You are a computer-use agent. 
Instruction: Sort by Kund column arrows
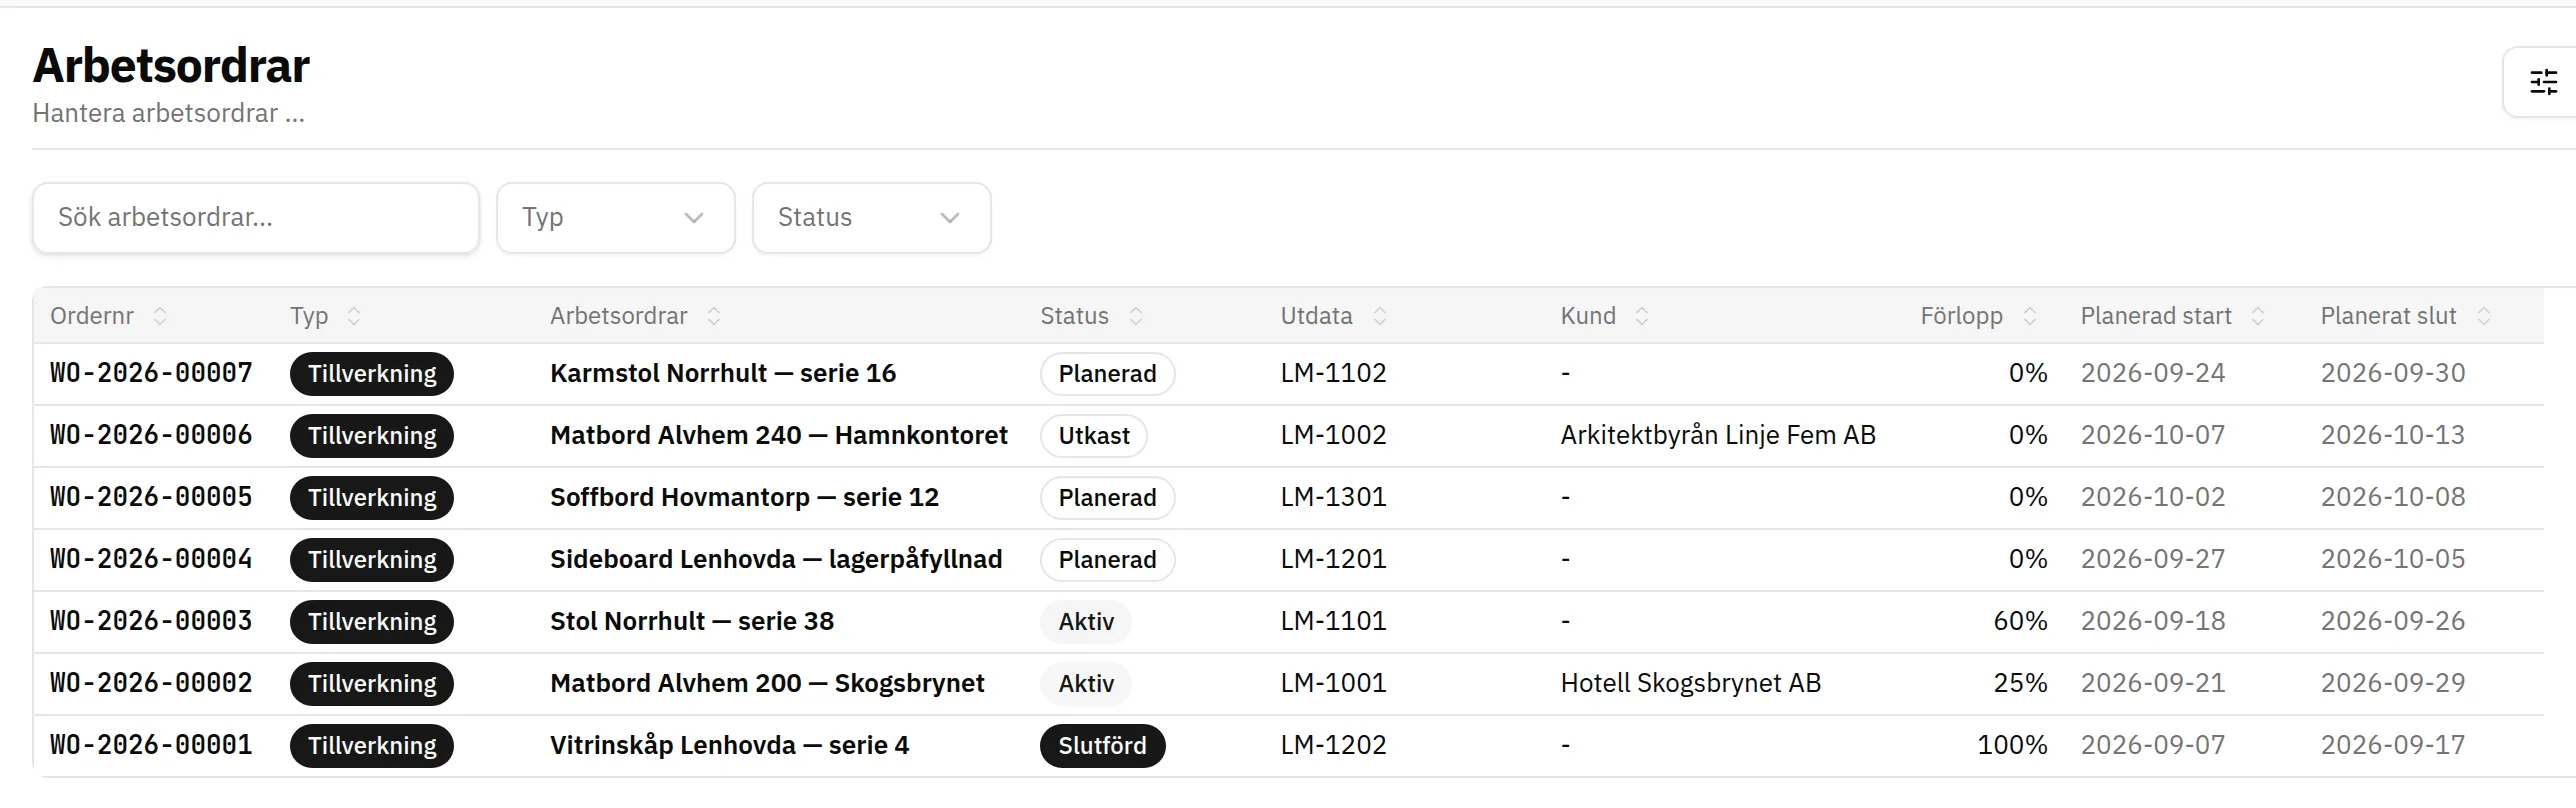1642,316
